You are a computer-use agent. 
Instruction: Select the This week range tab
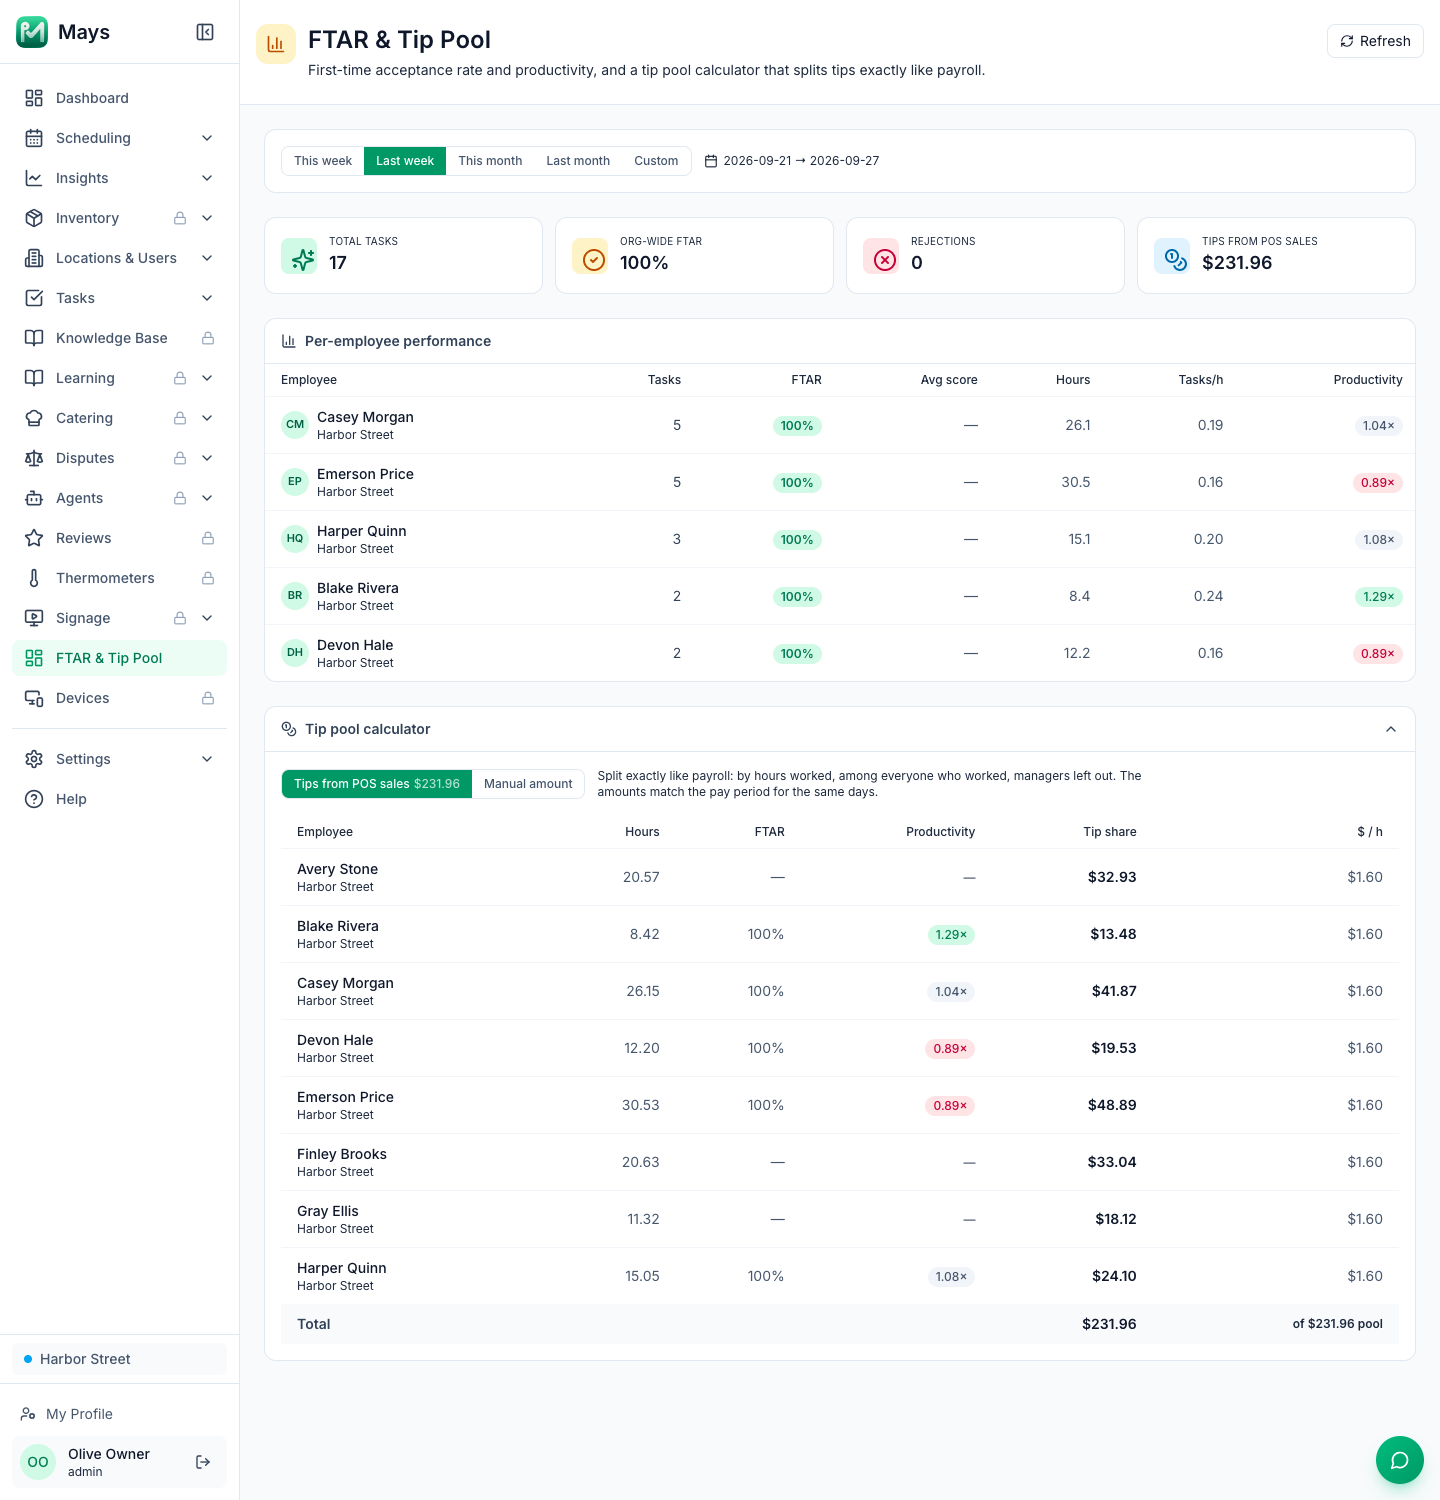[323, 161]
